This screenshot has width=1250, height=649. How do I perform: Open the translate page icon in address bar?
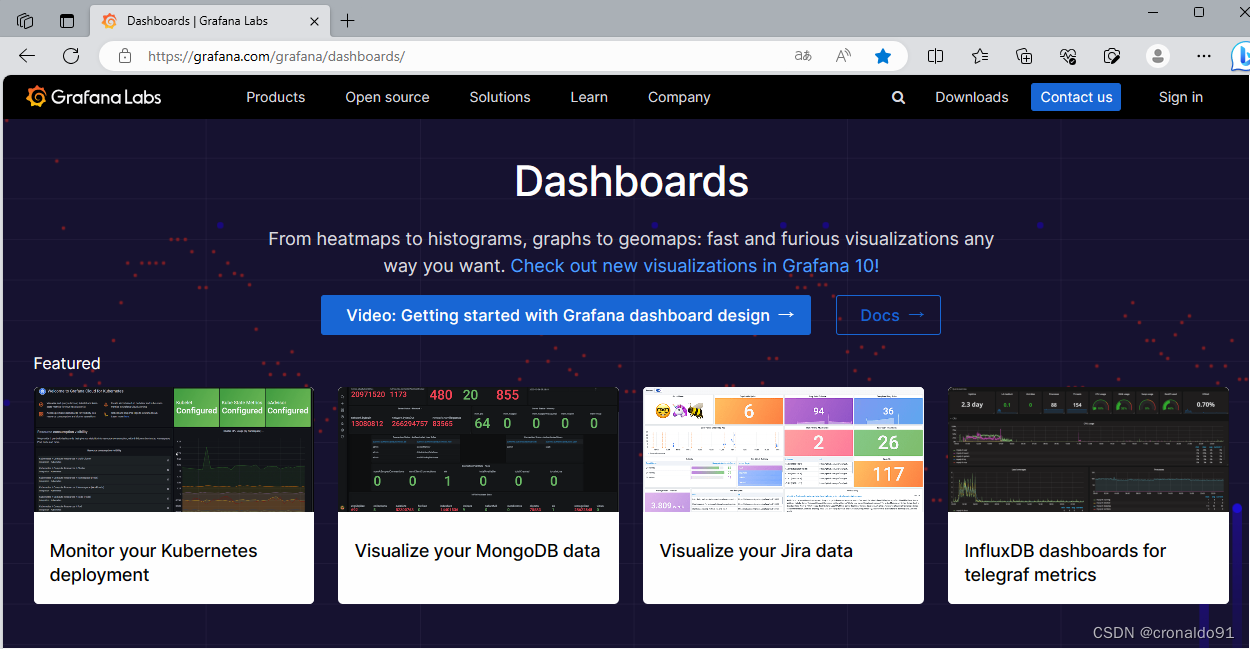tap(803, 56)
